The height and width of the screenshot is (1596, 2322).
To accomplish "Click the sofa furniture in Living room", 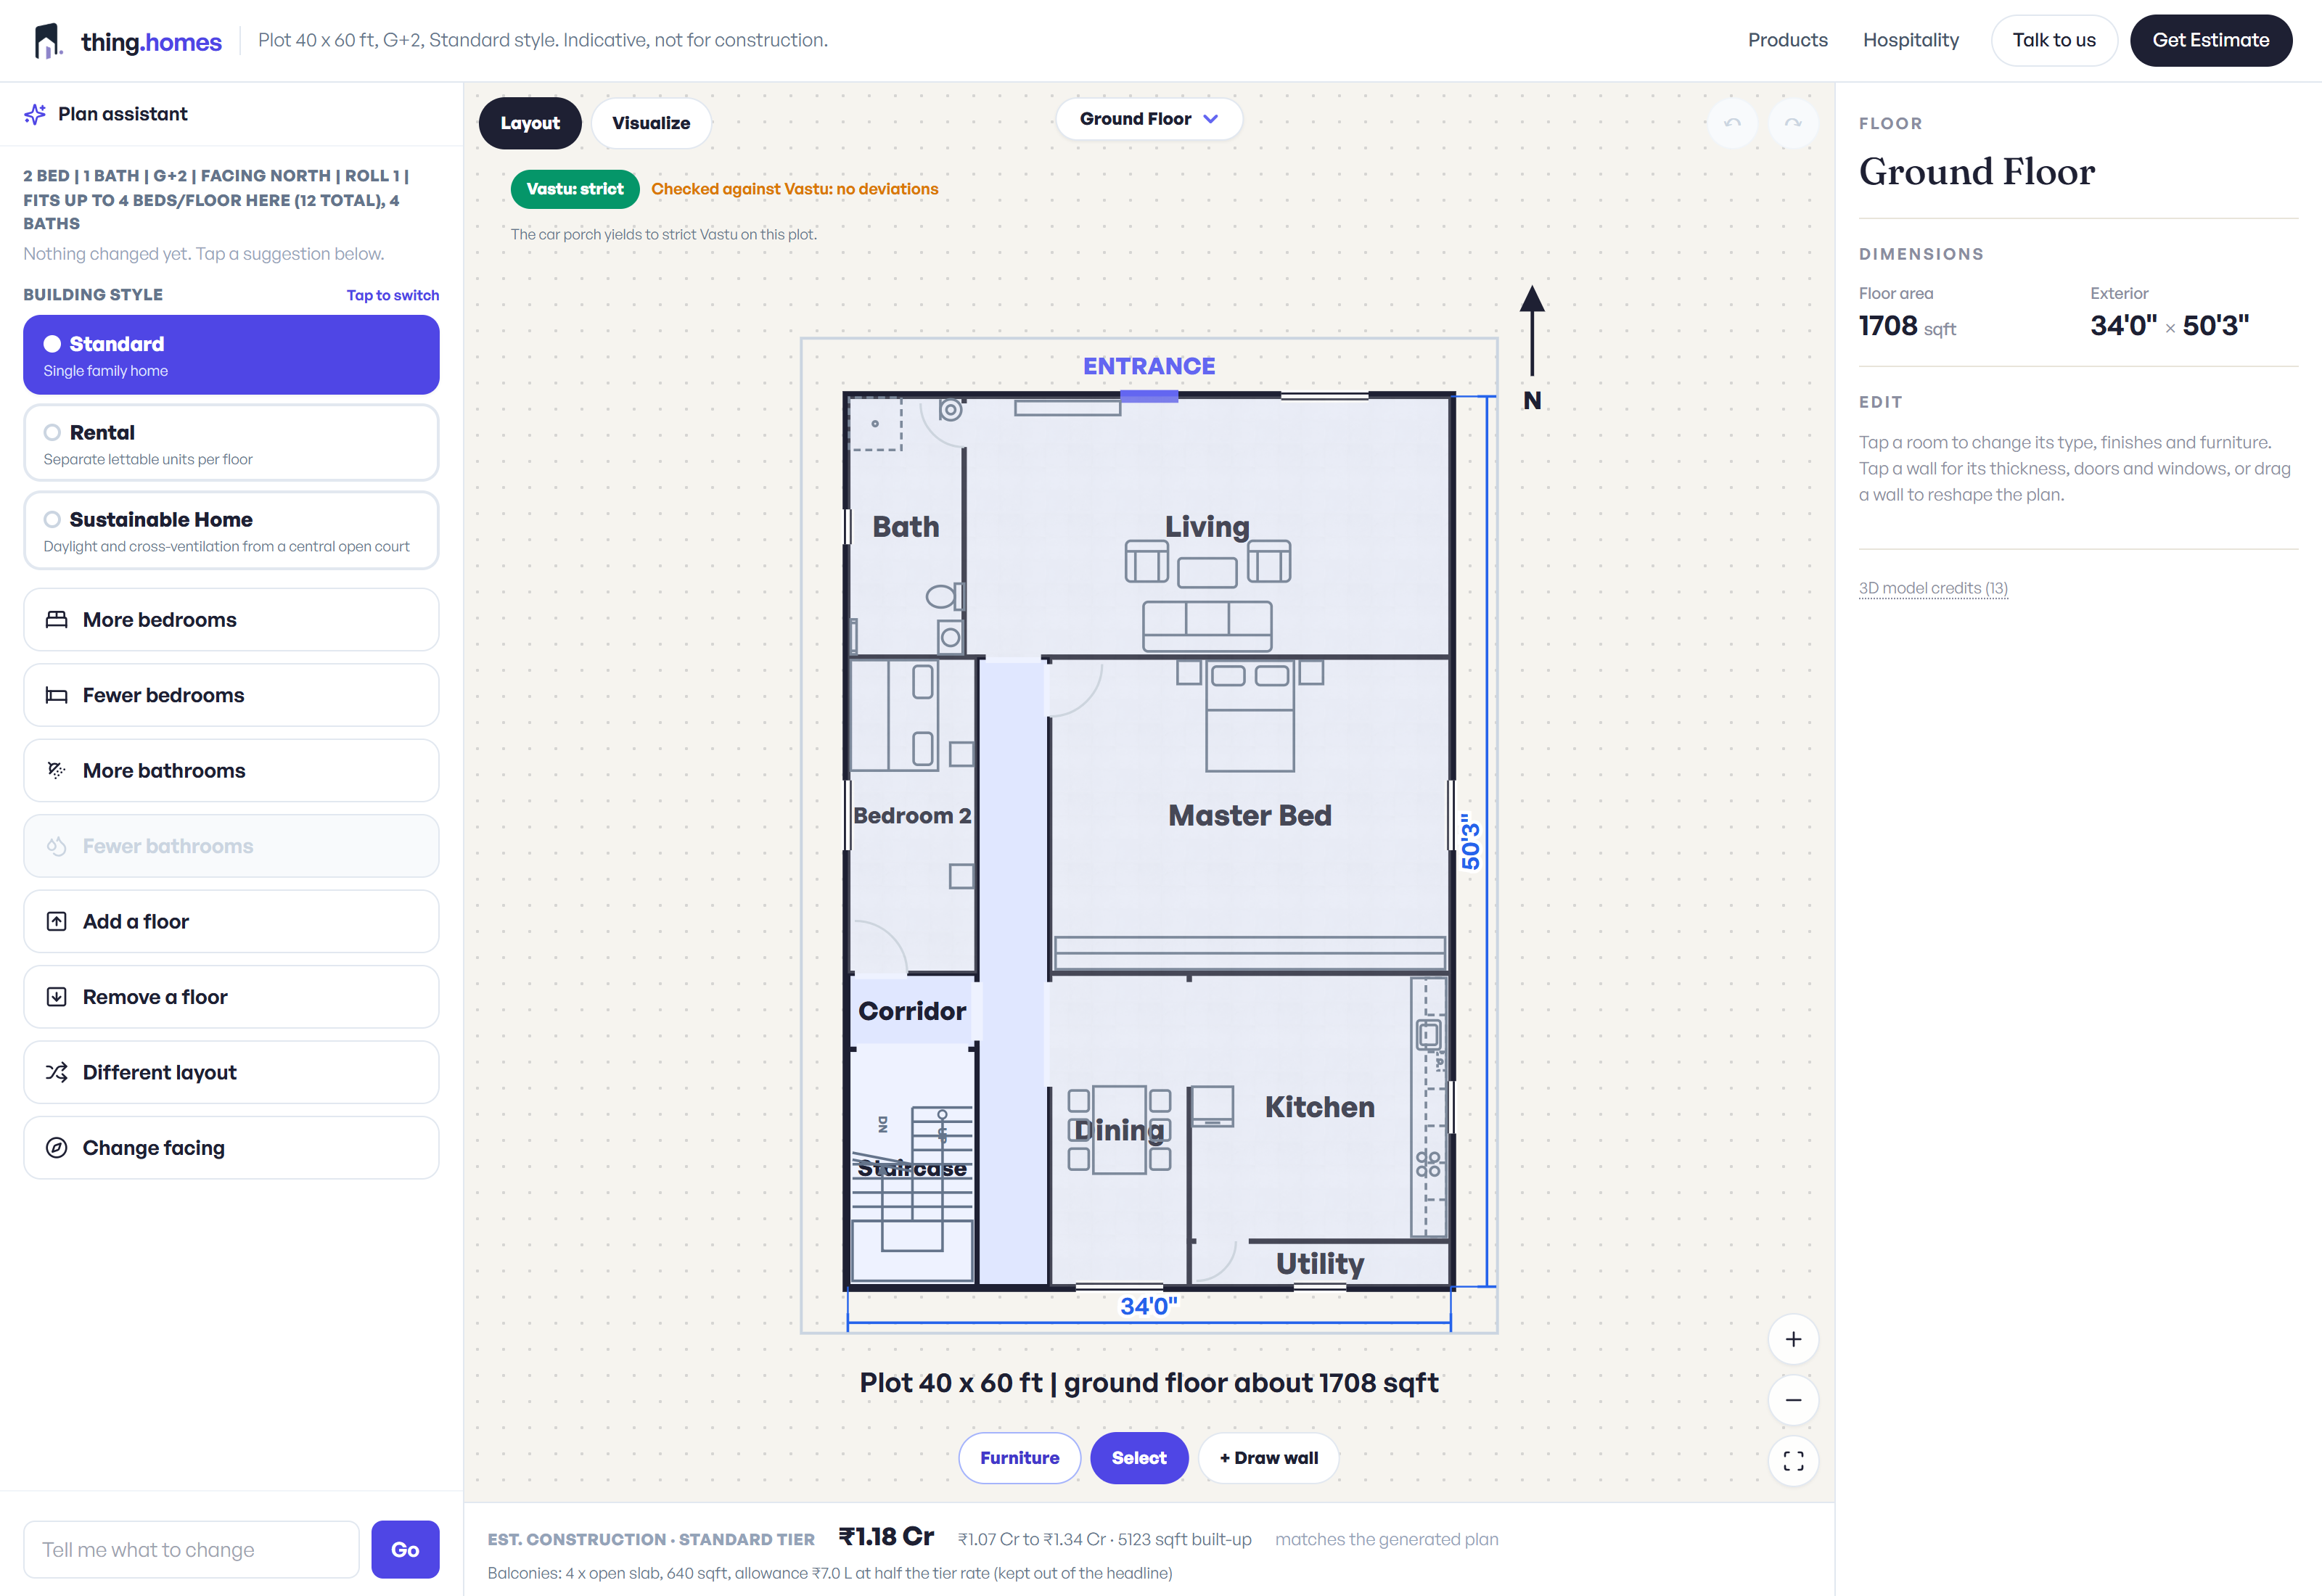I will coord(1207,626).
